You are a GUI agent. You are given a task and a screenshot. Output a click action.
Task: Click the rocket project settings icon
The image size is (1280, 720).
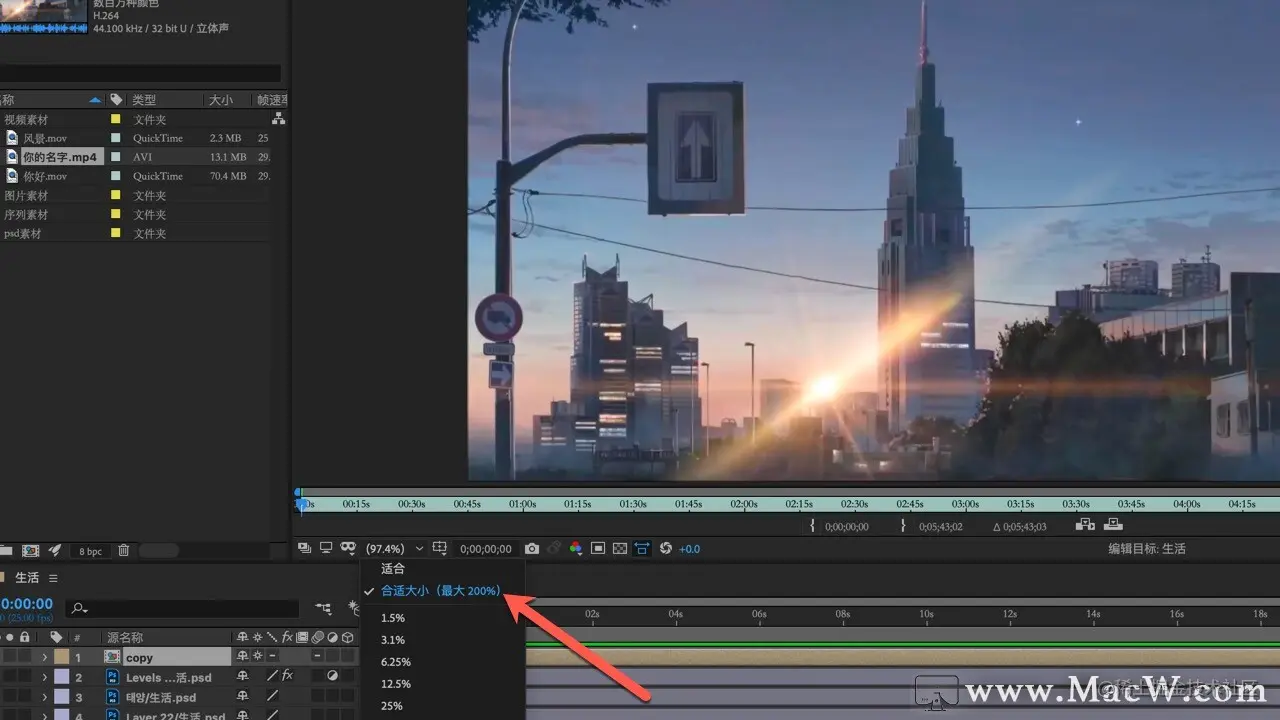tap(55, 551)
